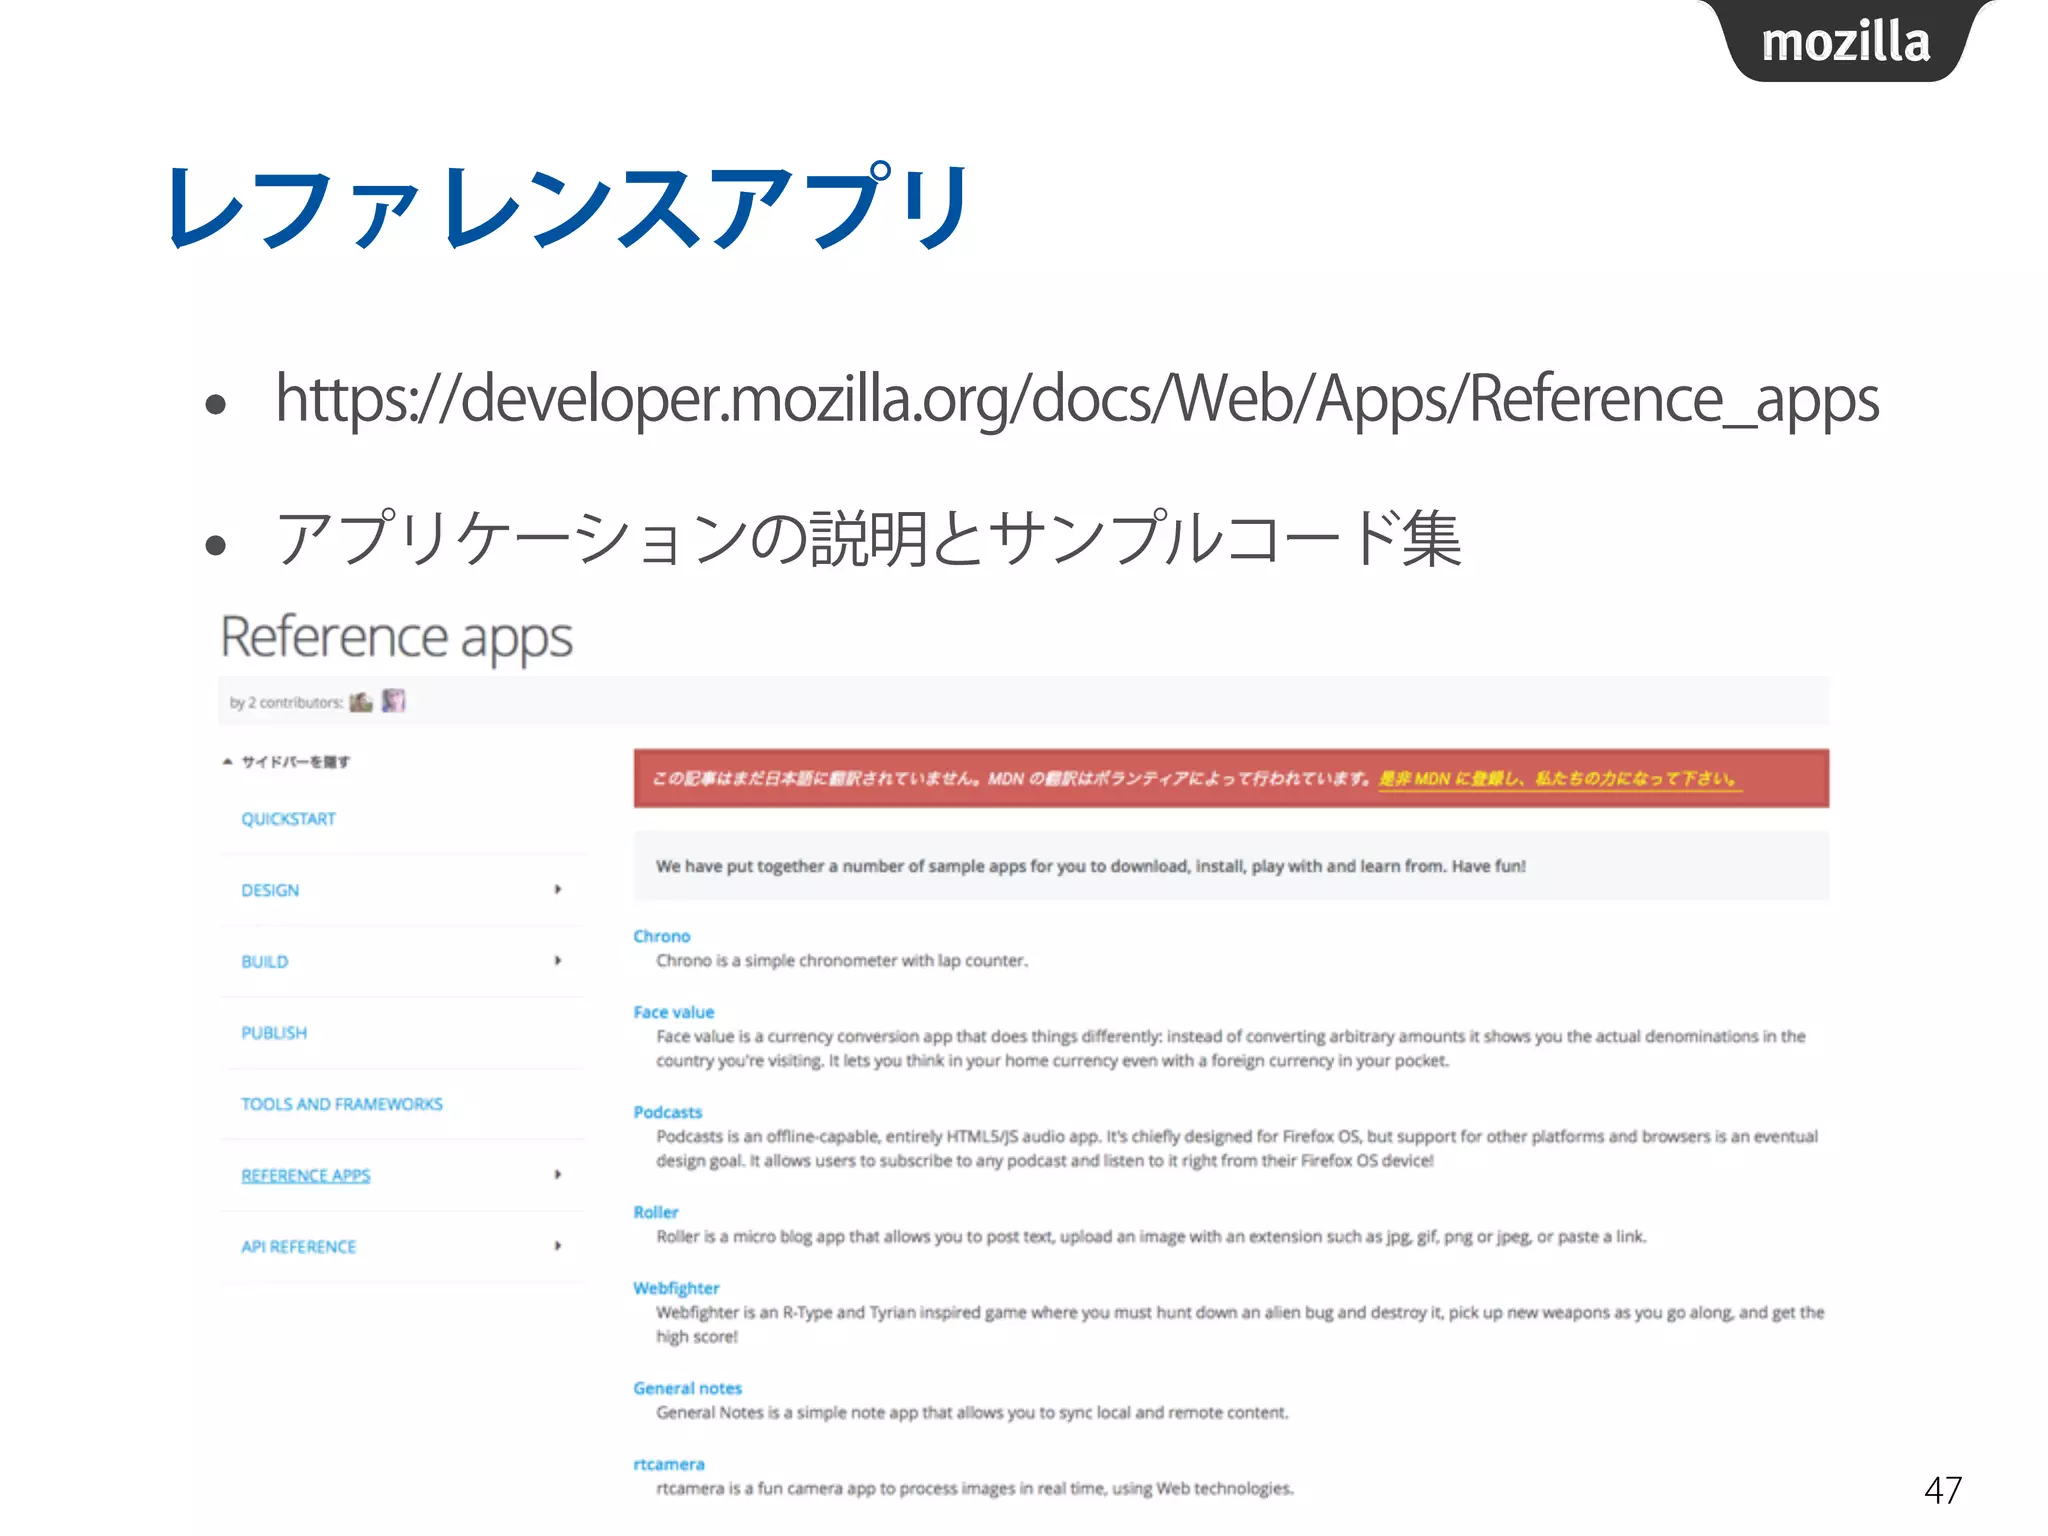The height and width of the screenshot is (1536, 2048).
Task: Open the rtcamera app link
Action: 669,1464
